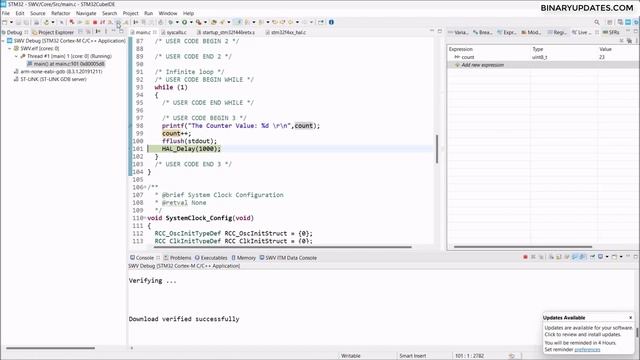This screenshot has width=640, height=360.
Task: Click the Clear Console icon
Action: 551,257
